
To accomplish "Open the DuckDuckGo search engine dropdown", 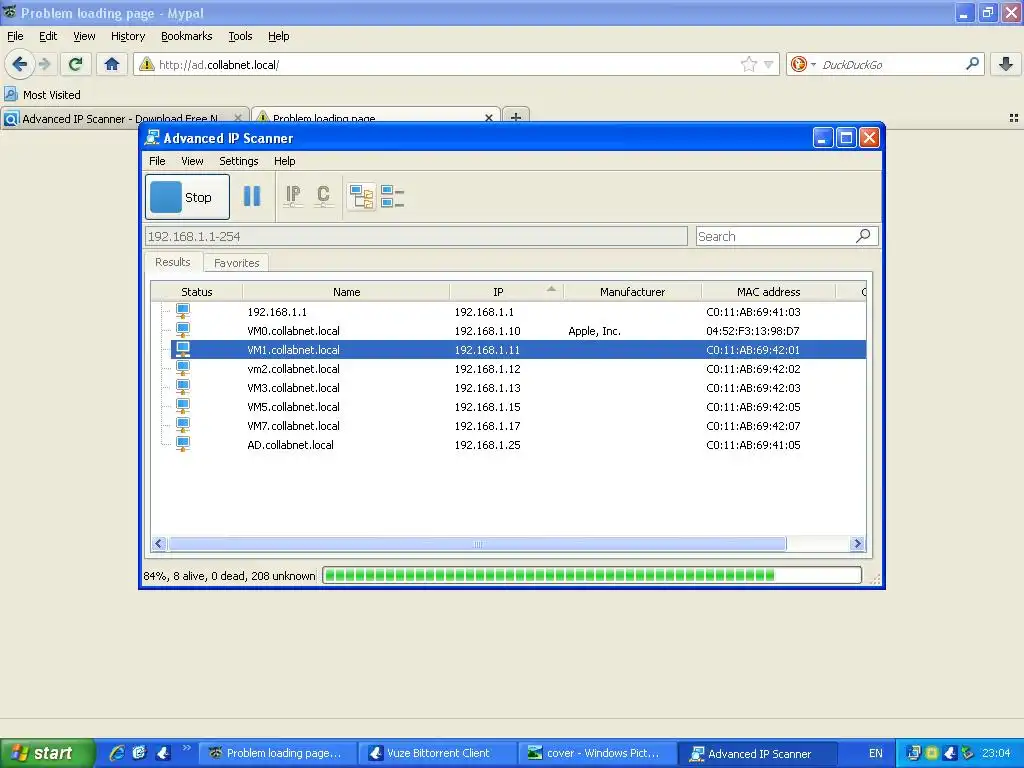I will click(x=803, y=64).
